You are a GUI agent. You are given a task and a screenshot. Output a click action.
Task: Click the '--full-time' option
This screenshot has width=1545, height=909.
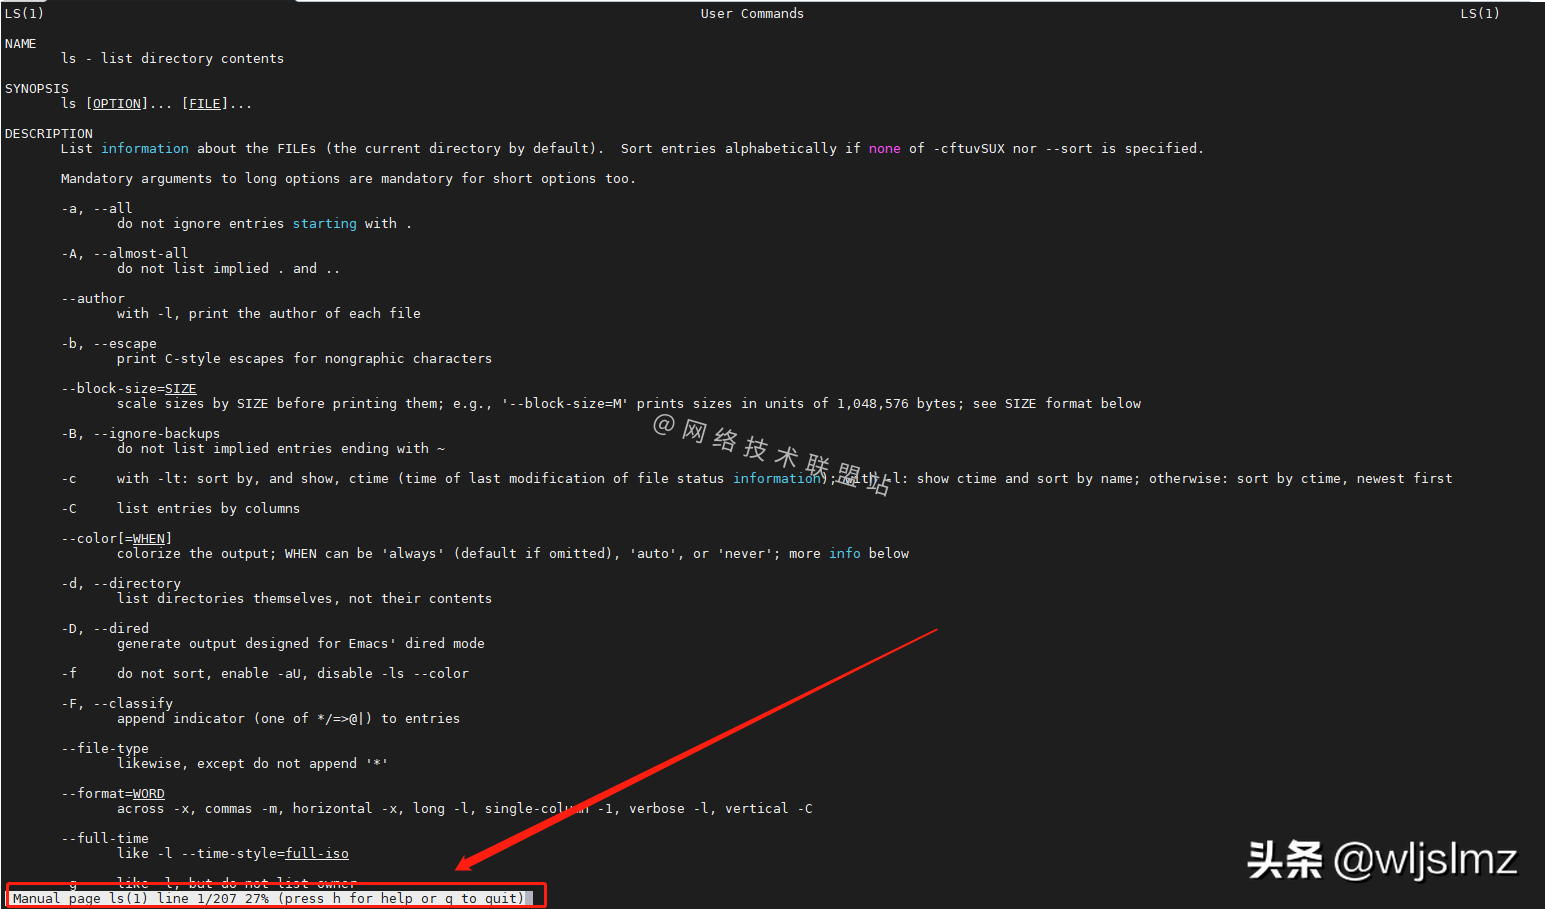pos(104,838)
